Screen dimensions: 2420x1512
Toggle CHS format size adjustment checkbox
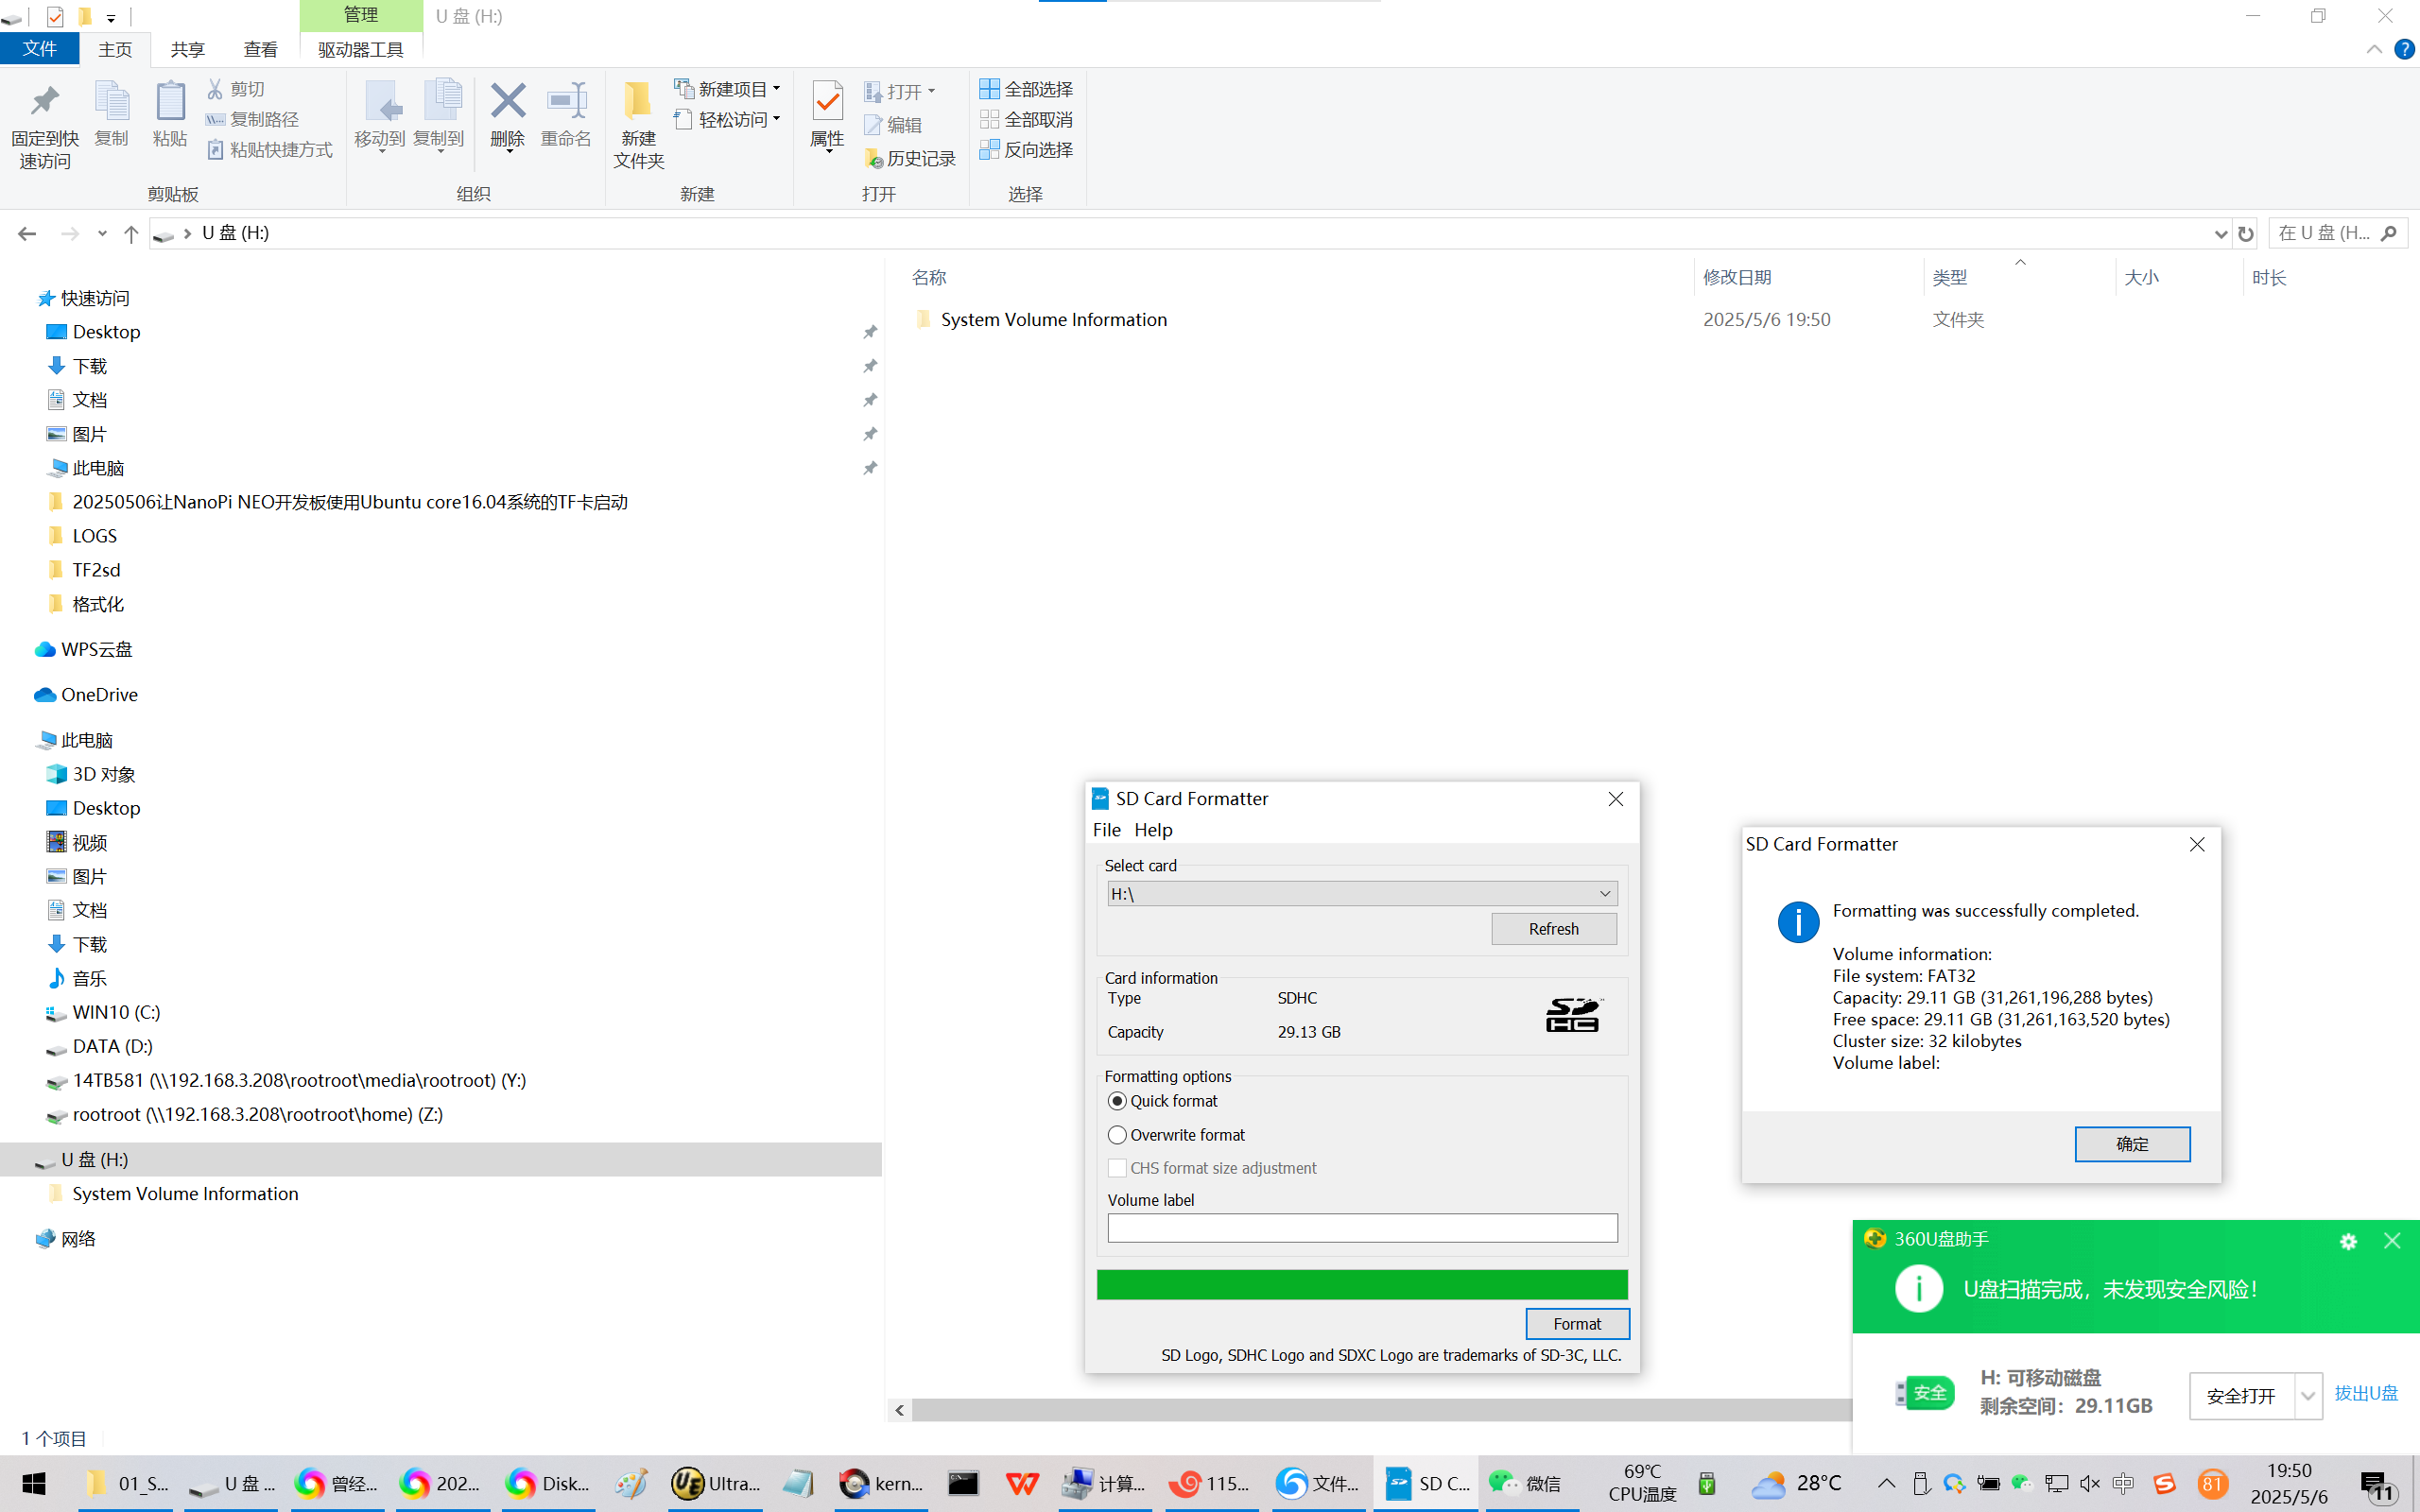(1117, 1168)
